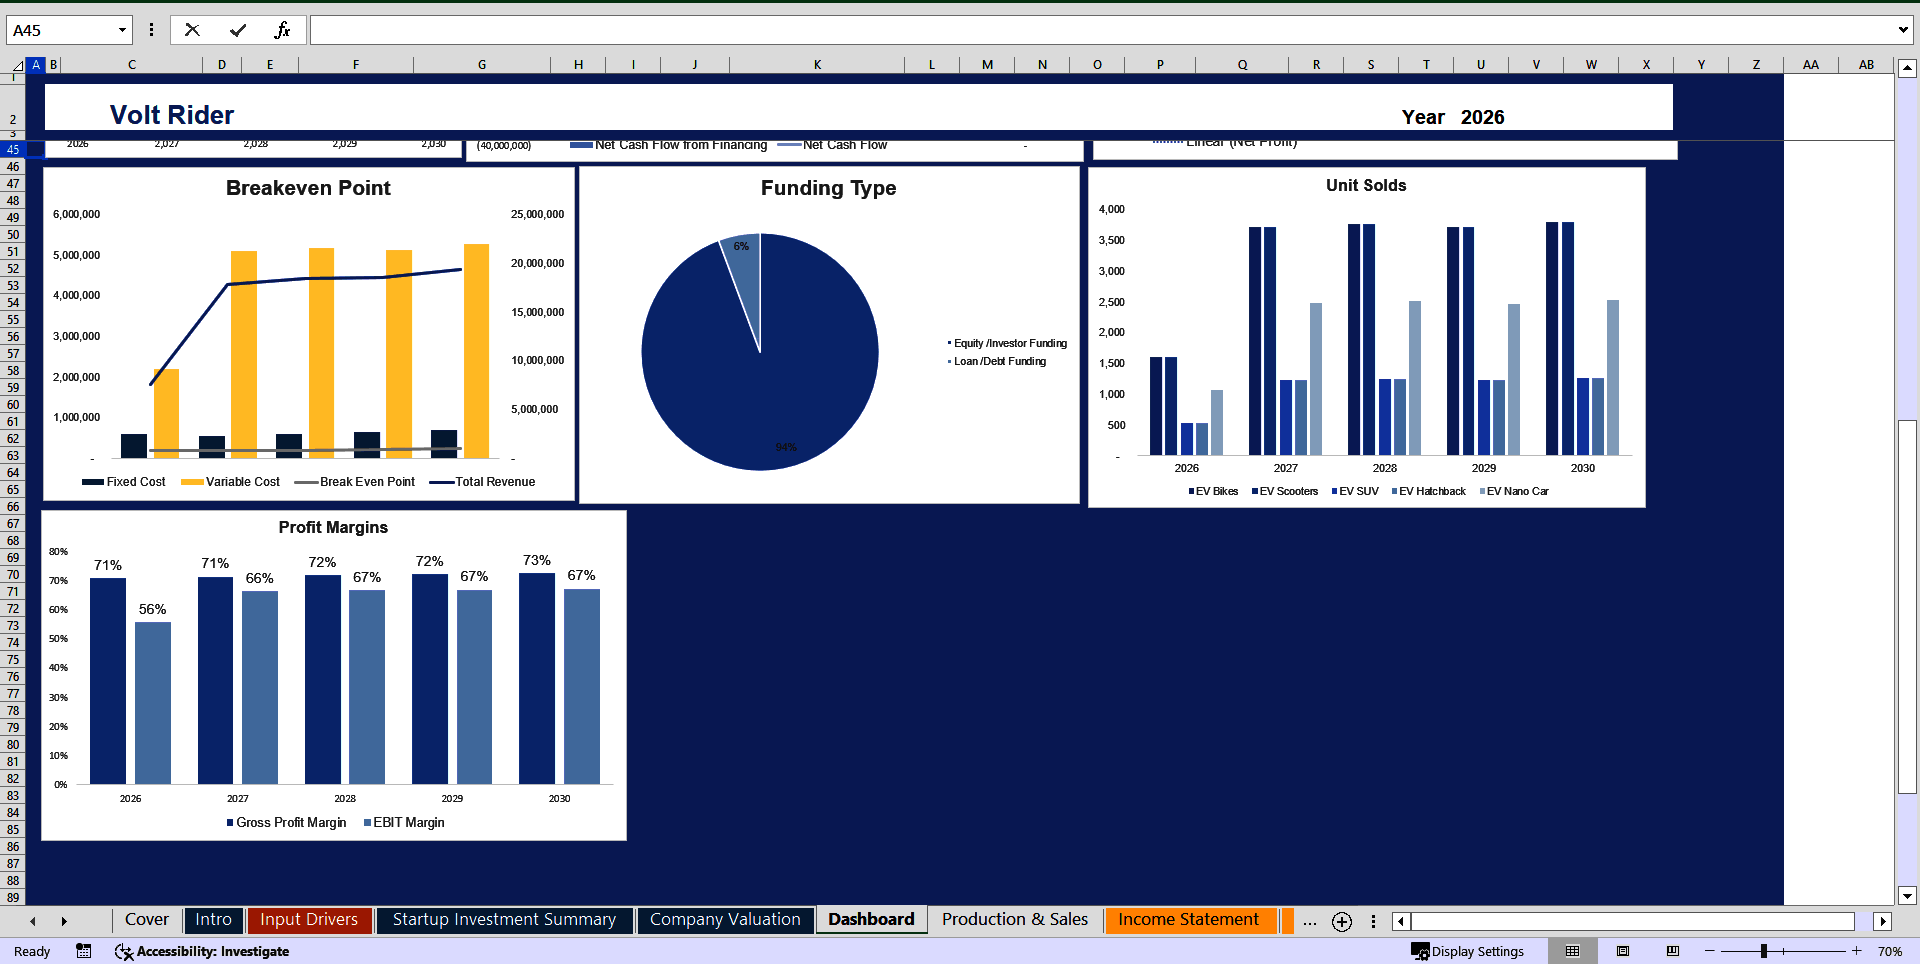Click the Year 2026 value cell
This screenshot has width=1920, height=966.
1482,117
